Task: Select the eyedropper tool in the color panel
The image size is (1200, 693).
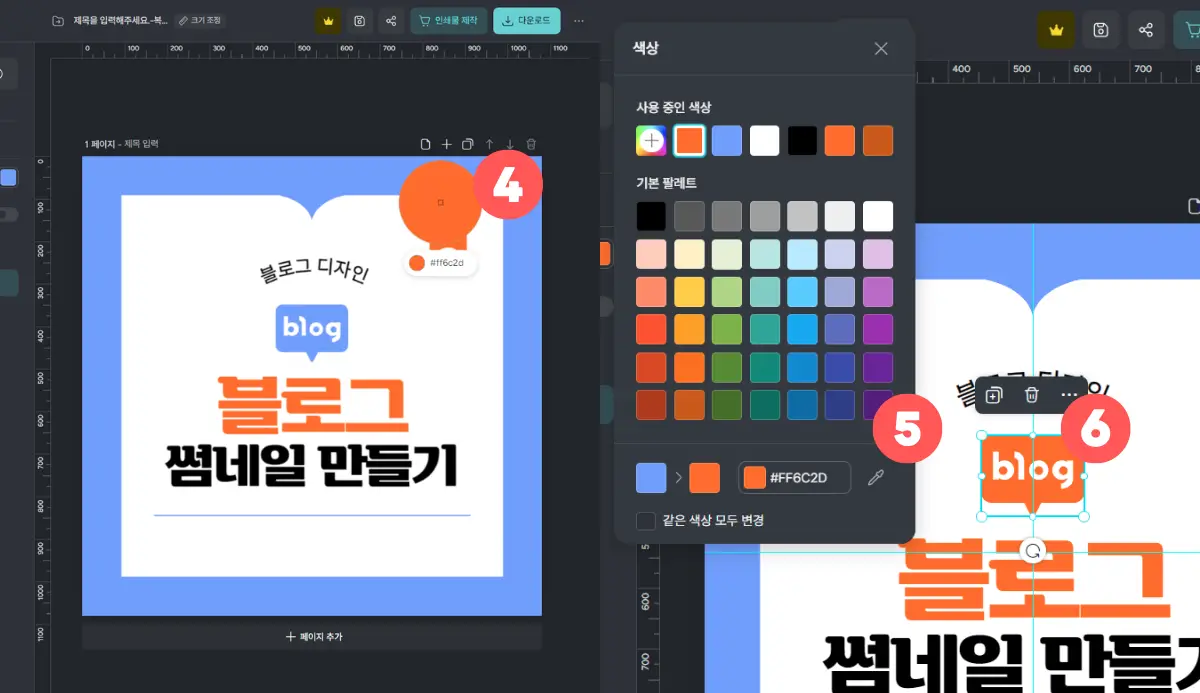Action: point(877,477)
